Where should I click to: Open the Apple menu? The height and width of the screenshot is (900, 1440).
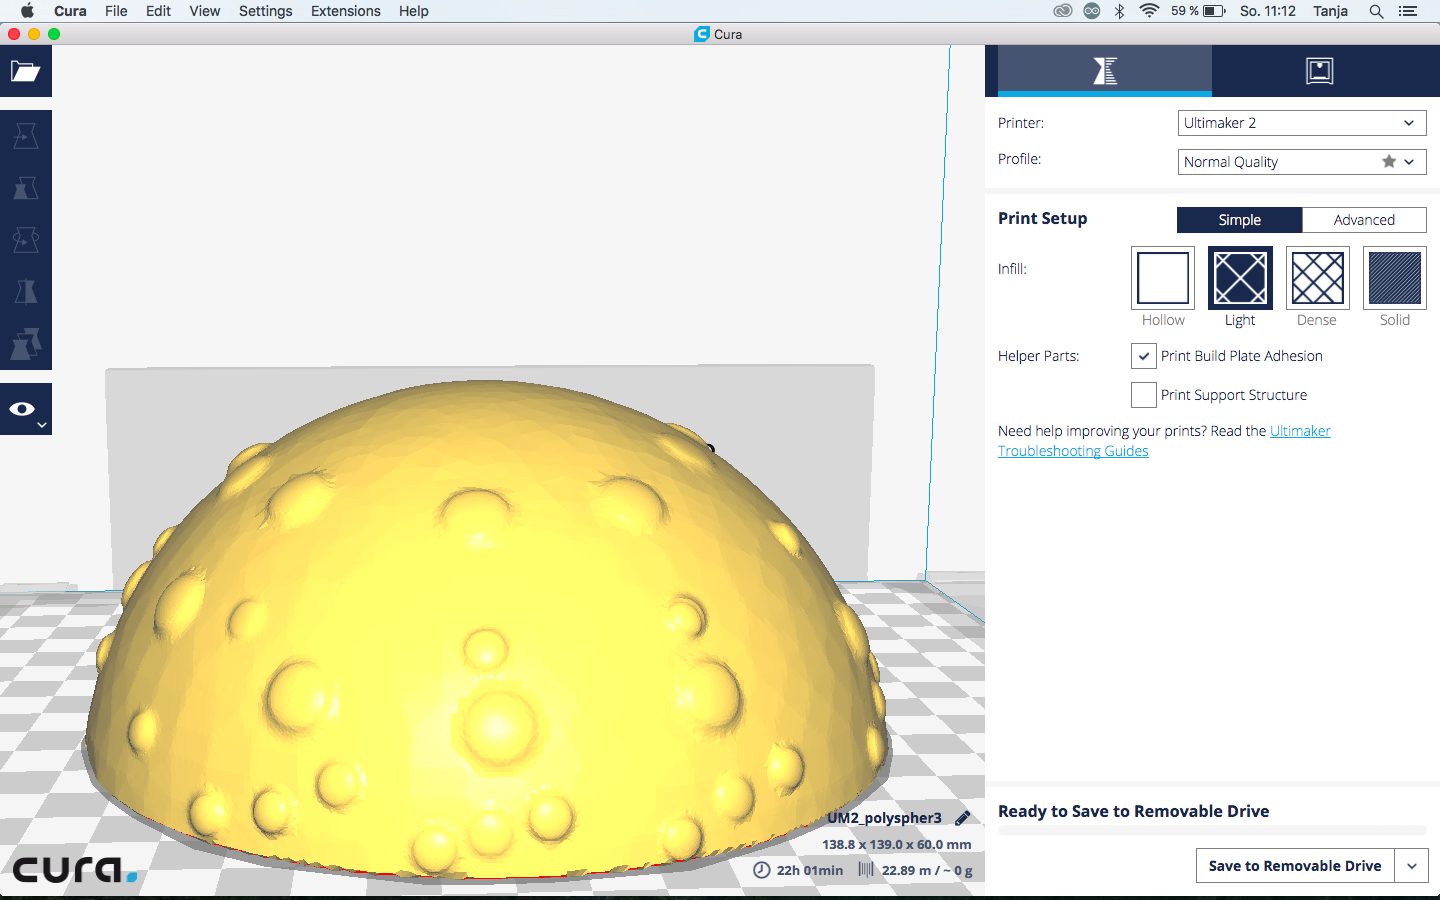click(27, 11)
